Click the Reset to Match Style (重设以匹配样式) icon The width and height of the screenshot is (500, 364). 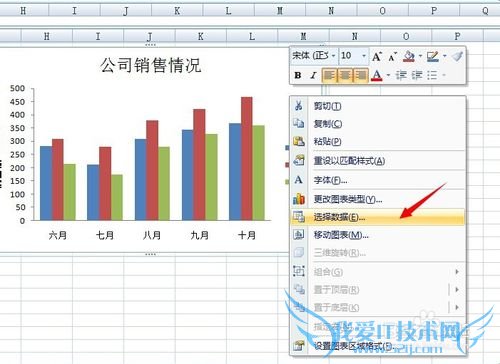point(298,160)
